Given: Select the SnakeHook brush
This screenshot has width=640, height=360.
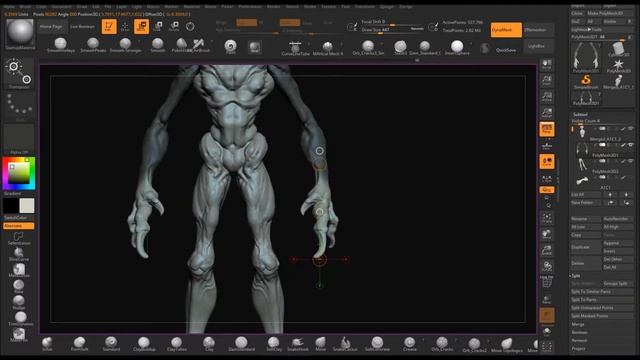Looking at the screenshot, I should pyautogui.click(x=298, y=344).
